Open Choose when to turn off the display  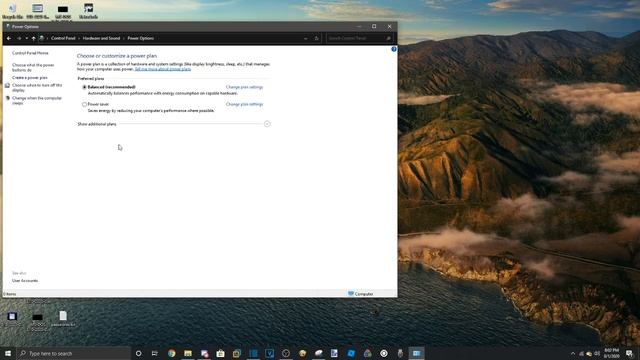click(x=37, y=87)
